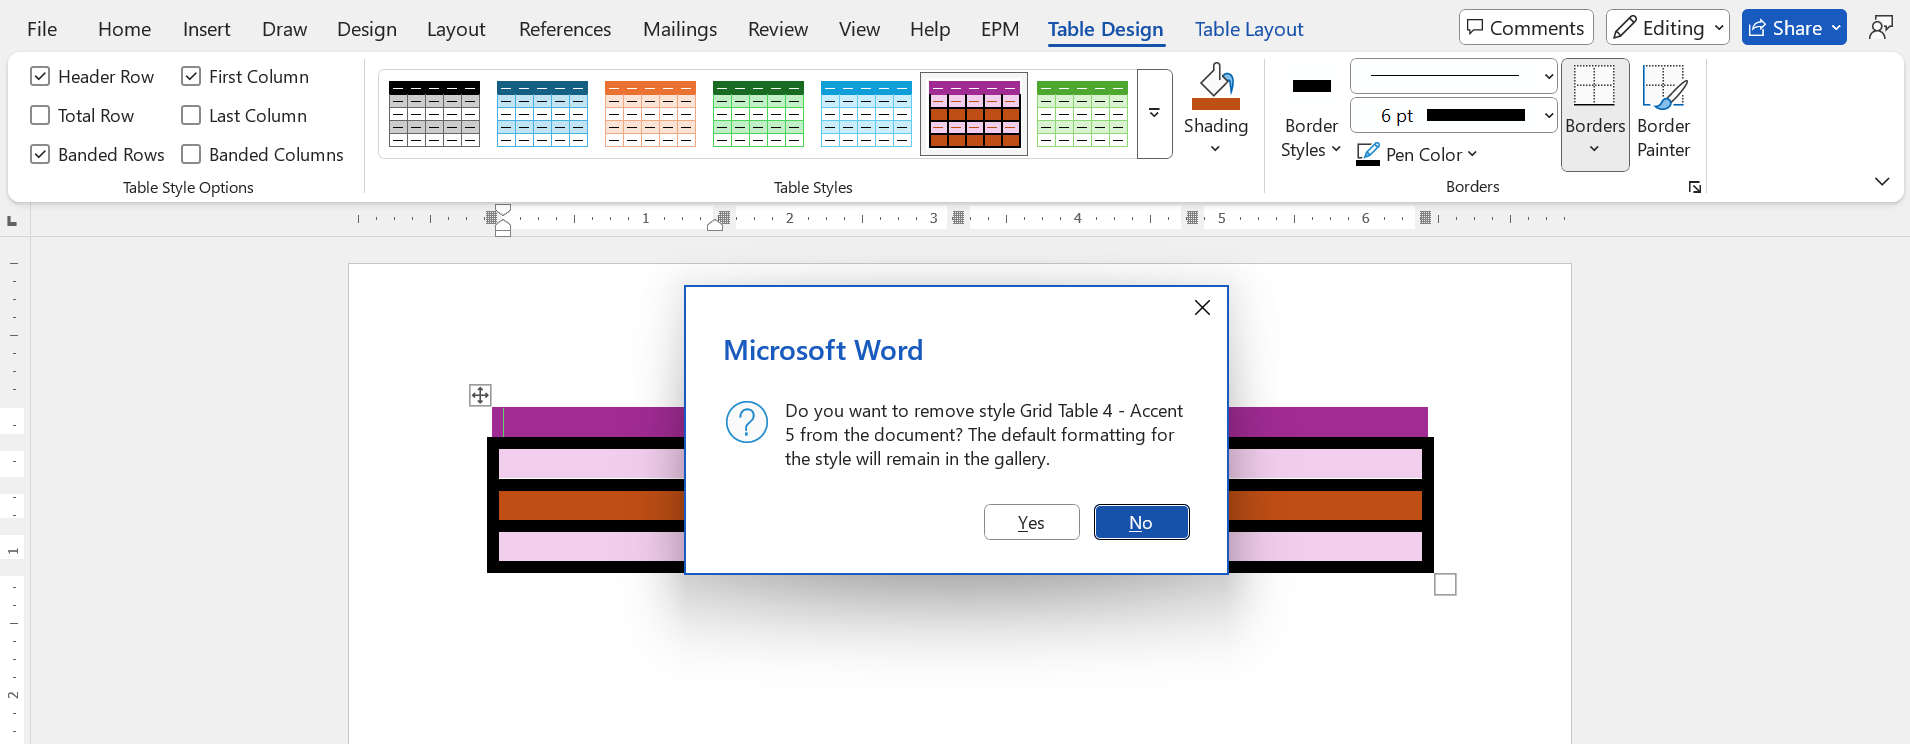This screenshot has width=1910, height=744.
Task: Open the Layout tab
Action: [456, 29]
